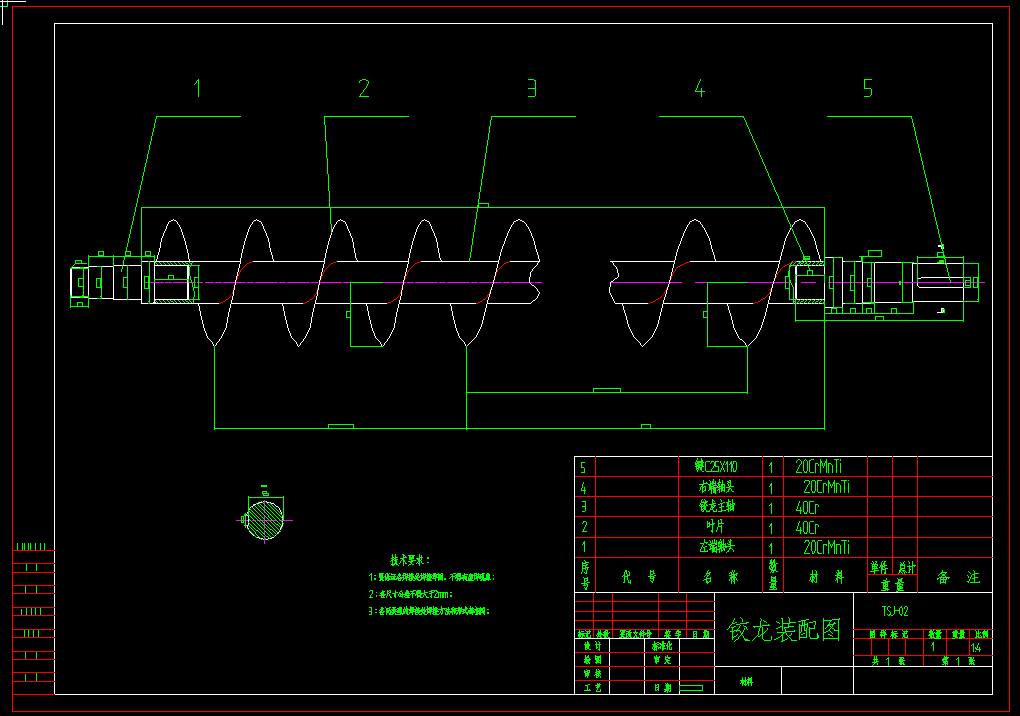Viewport: 1020px width, 716px height.
Task: Select part callout number 1 above the screw
Action: (x=197, y=88)
